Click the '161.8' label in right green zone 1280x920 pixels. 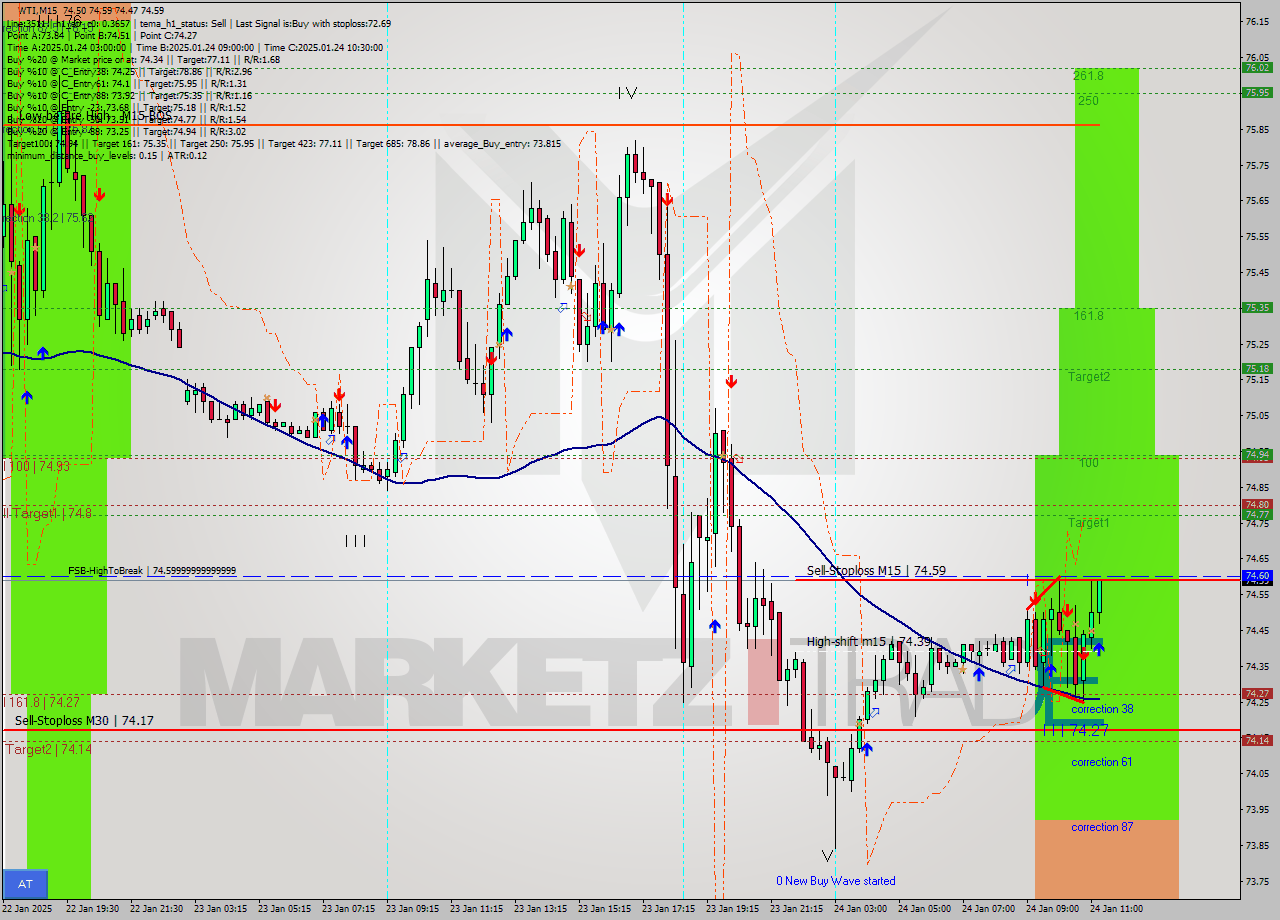(x=1089, y=316)
